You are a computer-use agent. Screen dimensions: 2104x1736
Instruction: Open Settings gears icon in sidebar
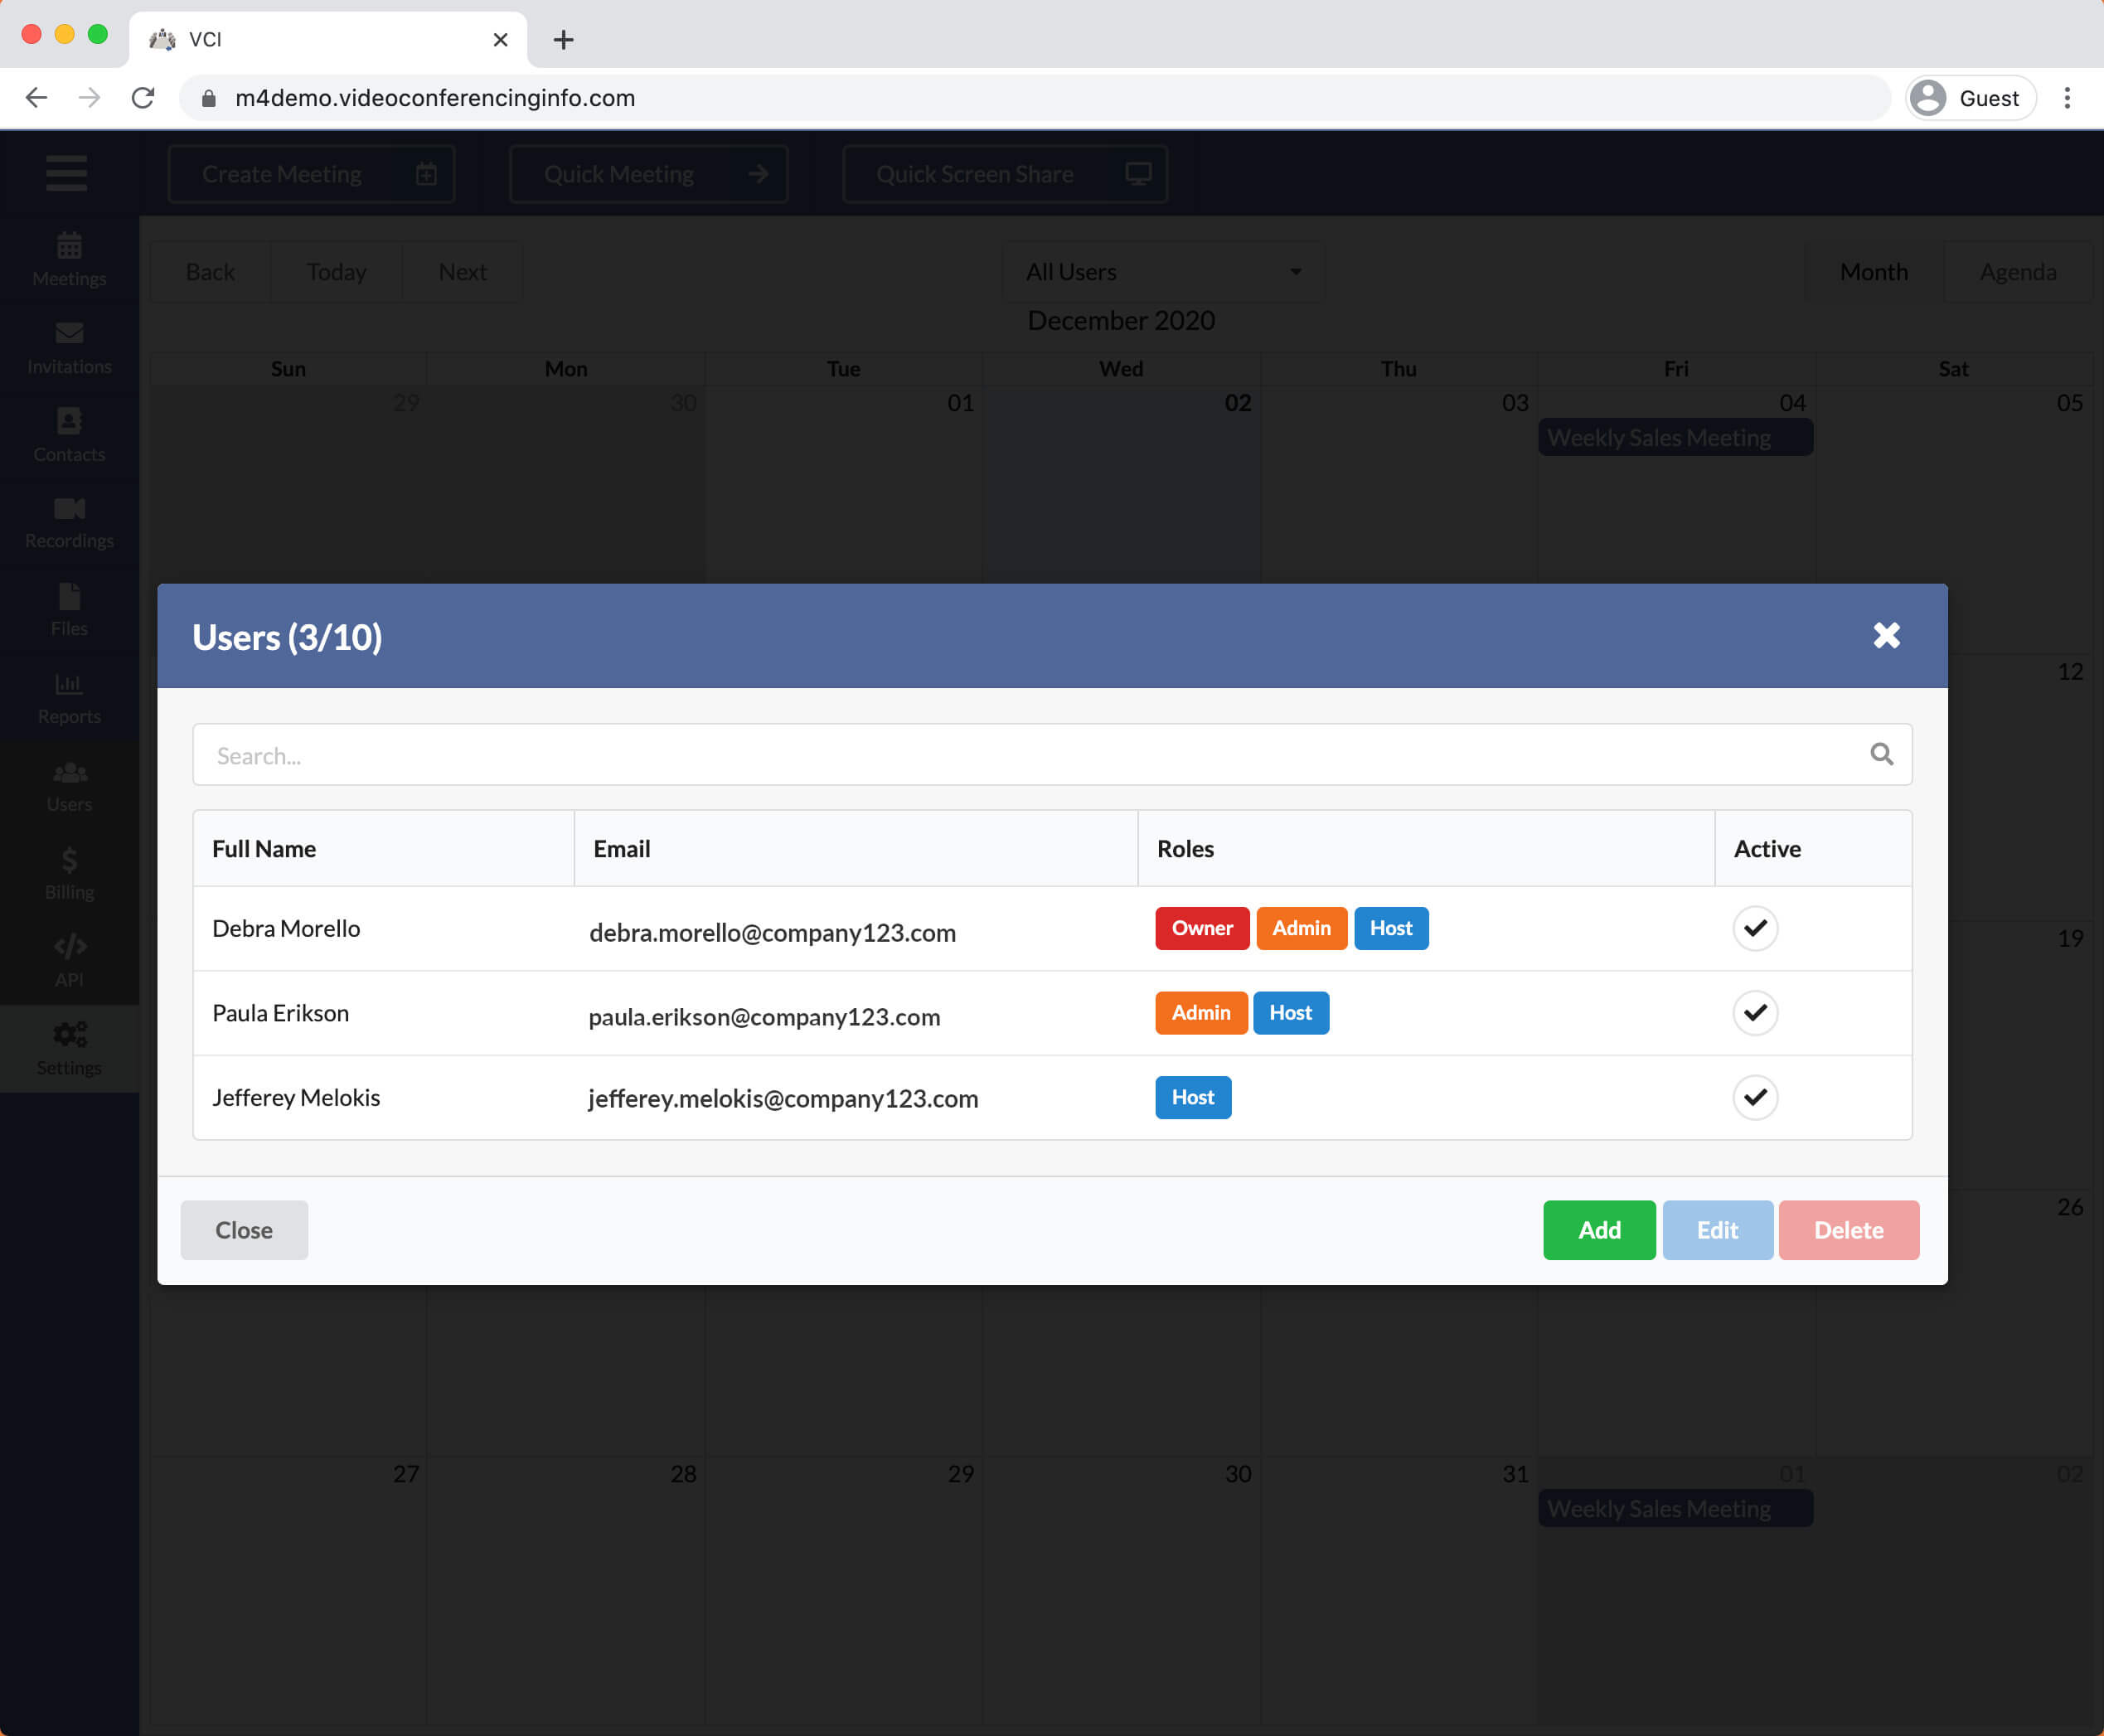coord(69,1034)
